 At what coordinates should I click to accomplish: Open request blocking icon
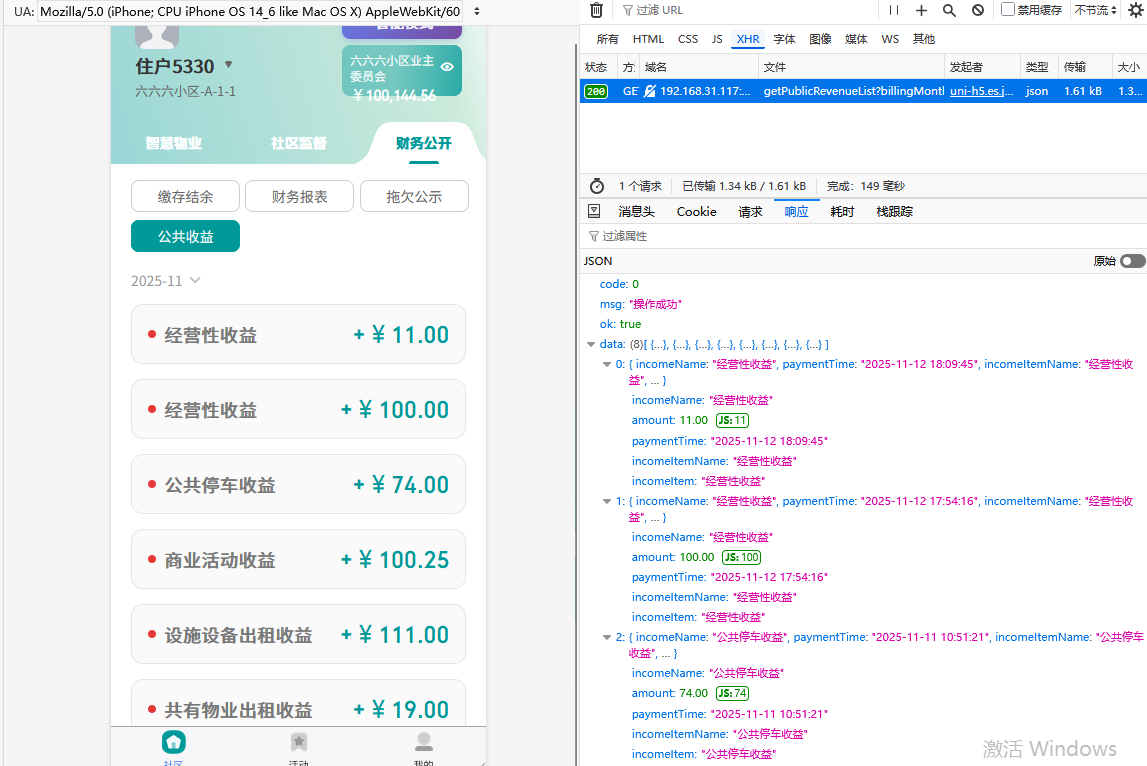point(977,10)
